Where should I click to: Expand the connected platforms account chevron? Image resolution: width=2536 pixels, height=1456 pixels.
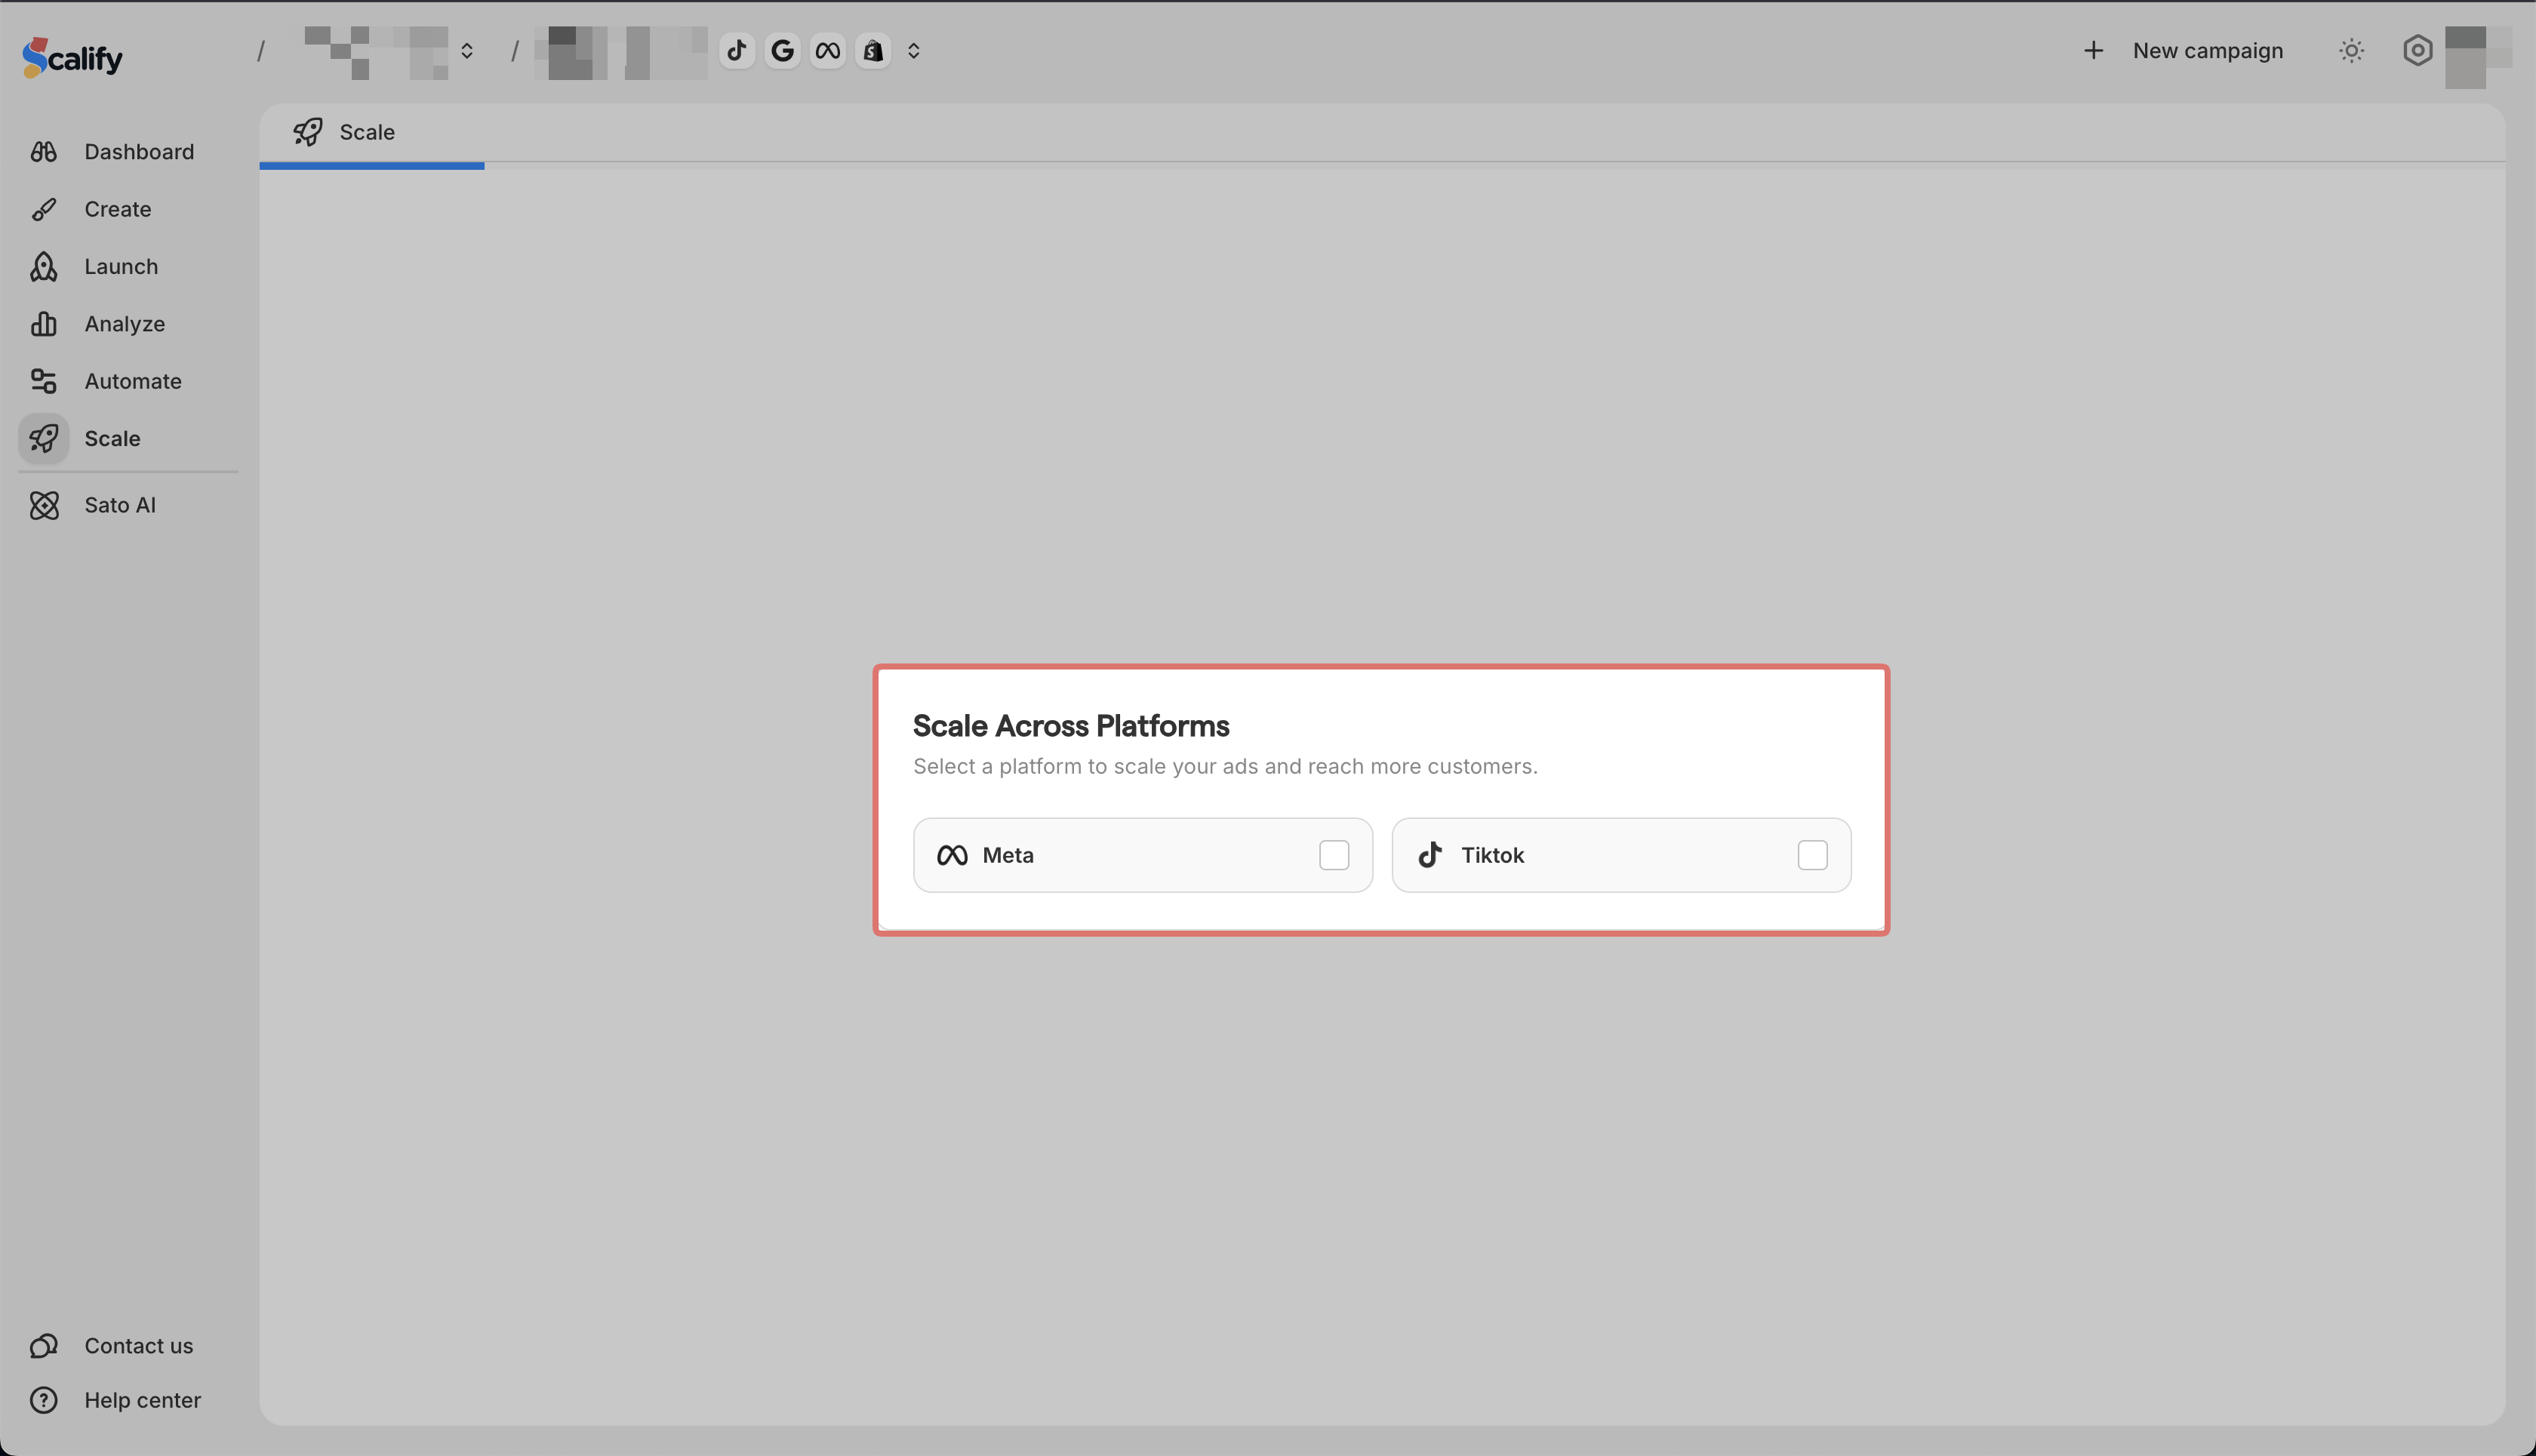point(913,51)
